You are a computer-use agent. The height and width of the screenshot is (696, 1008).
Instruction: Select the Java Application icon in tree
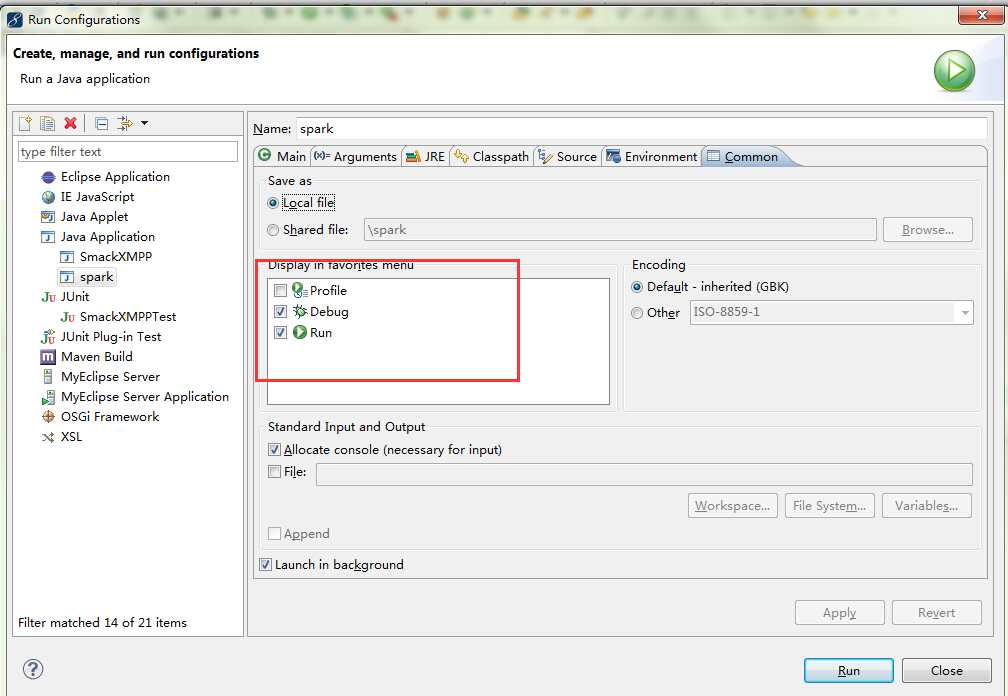tap(48, 236)
